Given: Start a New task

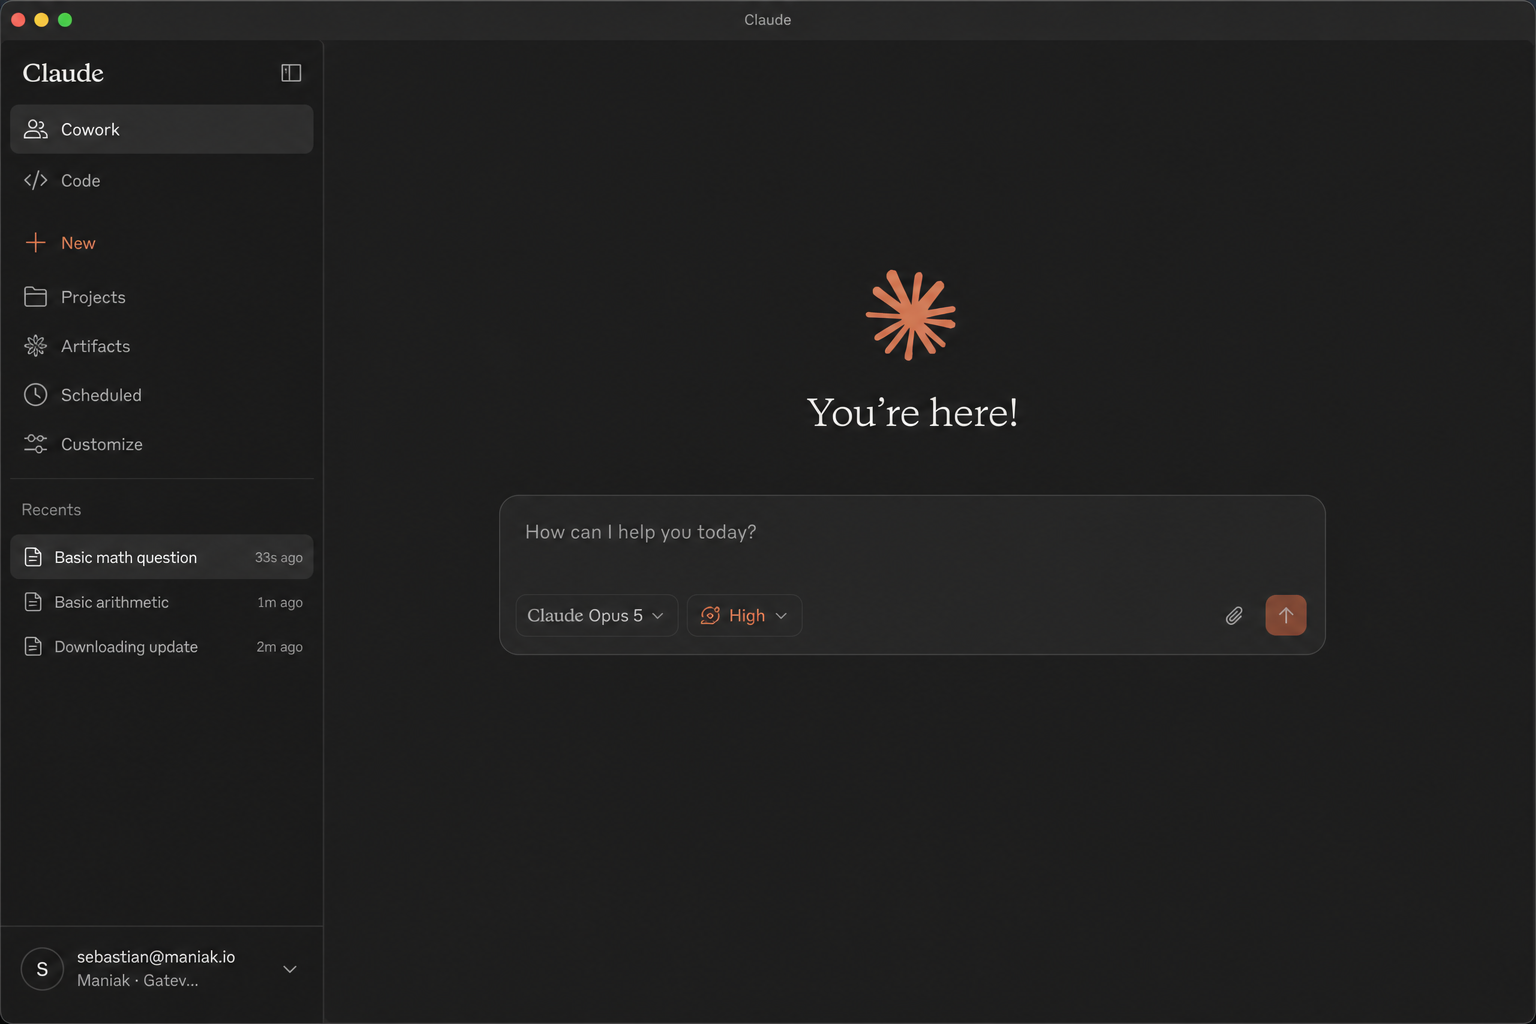Looking at the screenshot, I should (x=162, y=243).
